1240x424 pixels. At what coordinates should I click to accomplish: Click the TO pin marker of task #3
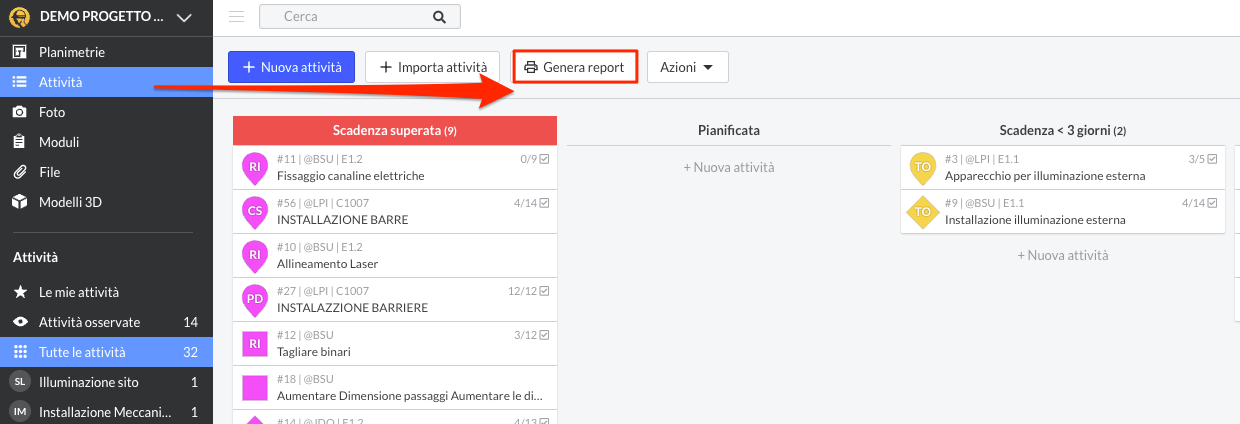pos(922,167)
